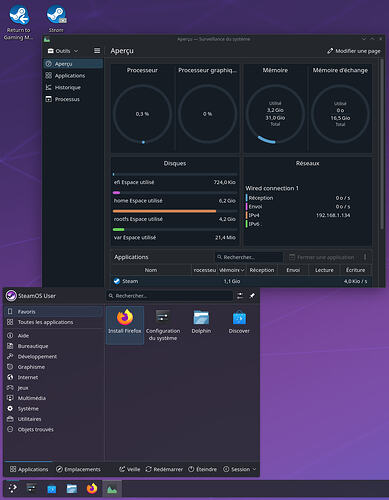Select the Steam row in the applications table
This screenshot has width=389, height=500.
pyautogui.click(x=241, y=281)
